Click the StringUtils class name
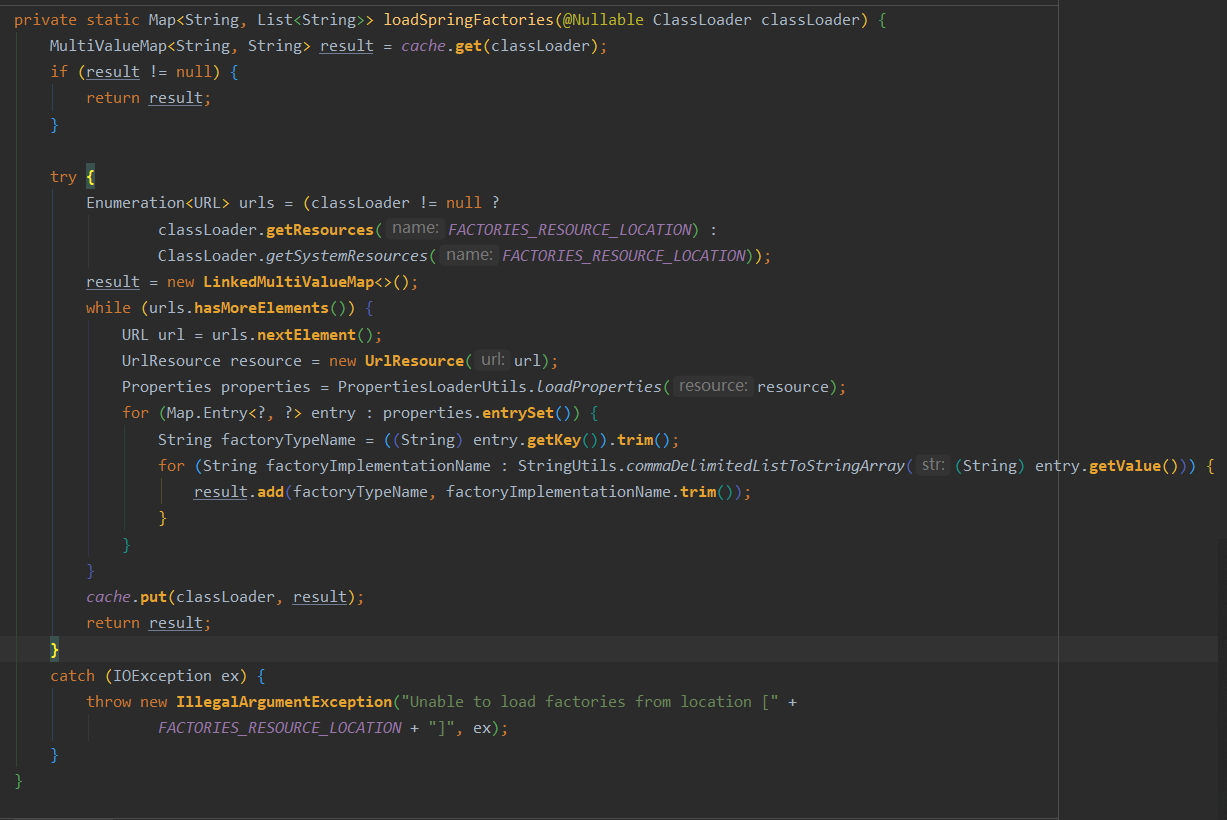Image resolution: width=1227 pixels, height=820 pixels. click(x=567, y=465)
